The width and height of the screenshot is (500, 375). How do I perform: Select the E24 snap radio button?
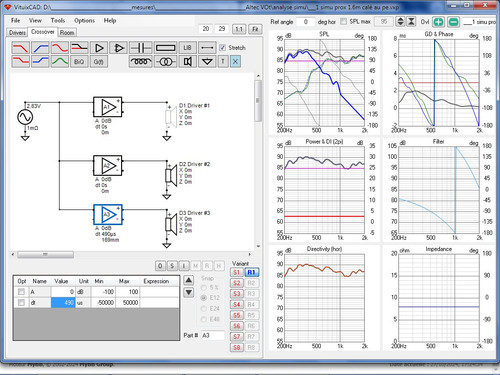pyautogui.click(x=203, y=309)
